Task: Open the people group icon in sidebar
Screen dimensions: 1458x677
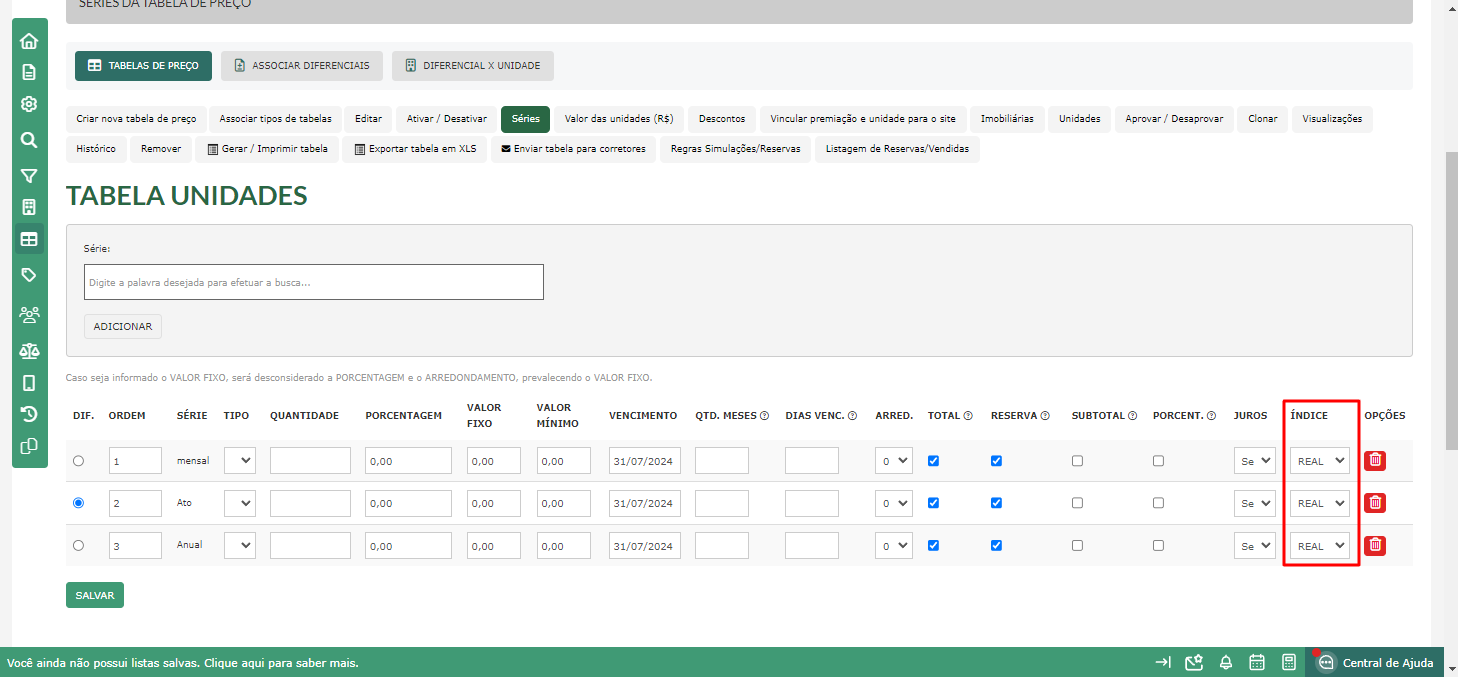Action: (x=29, y=315)
